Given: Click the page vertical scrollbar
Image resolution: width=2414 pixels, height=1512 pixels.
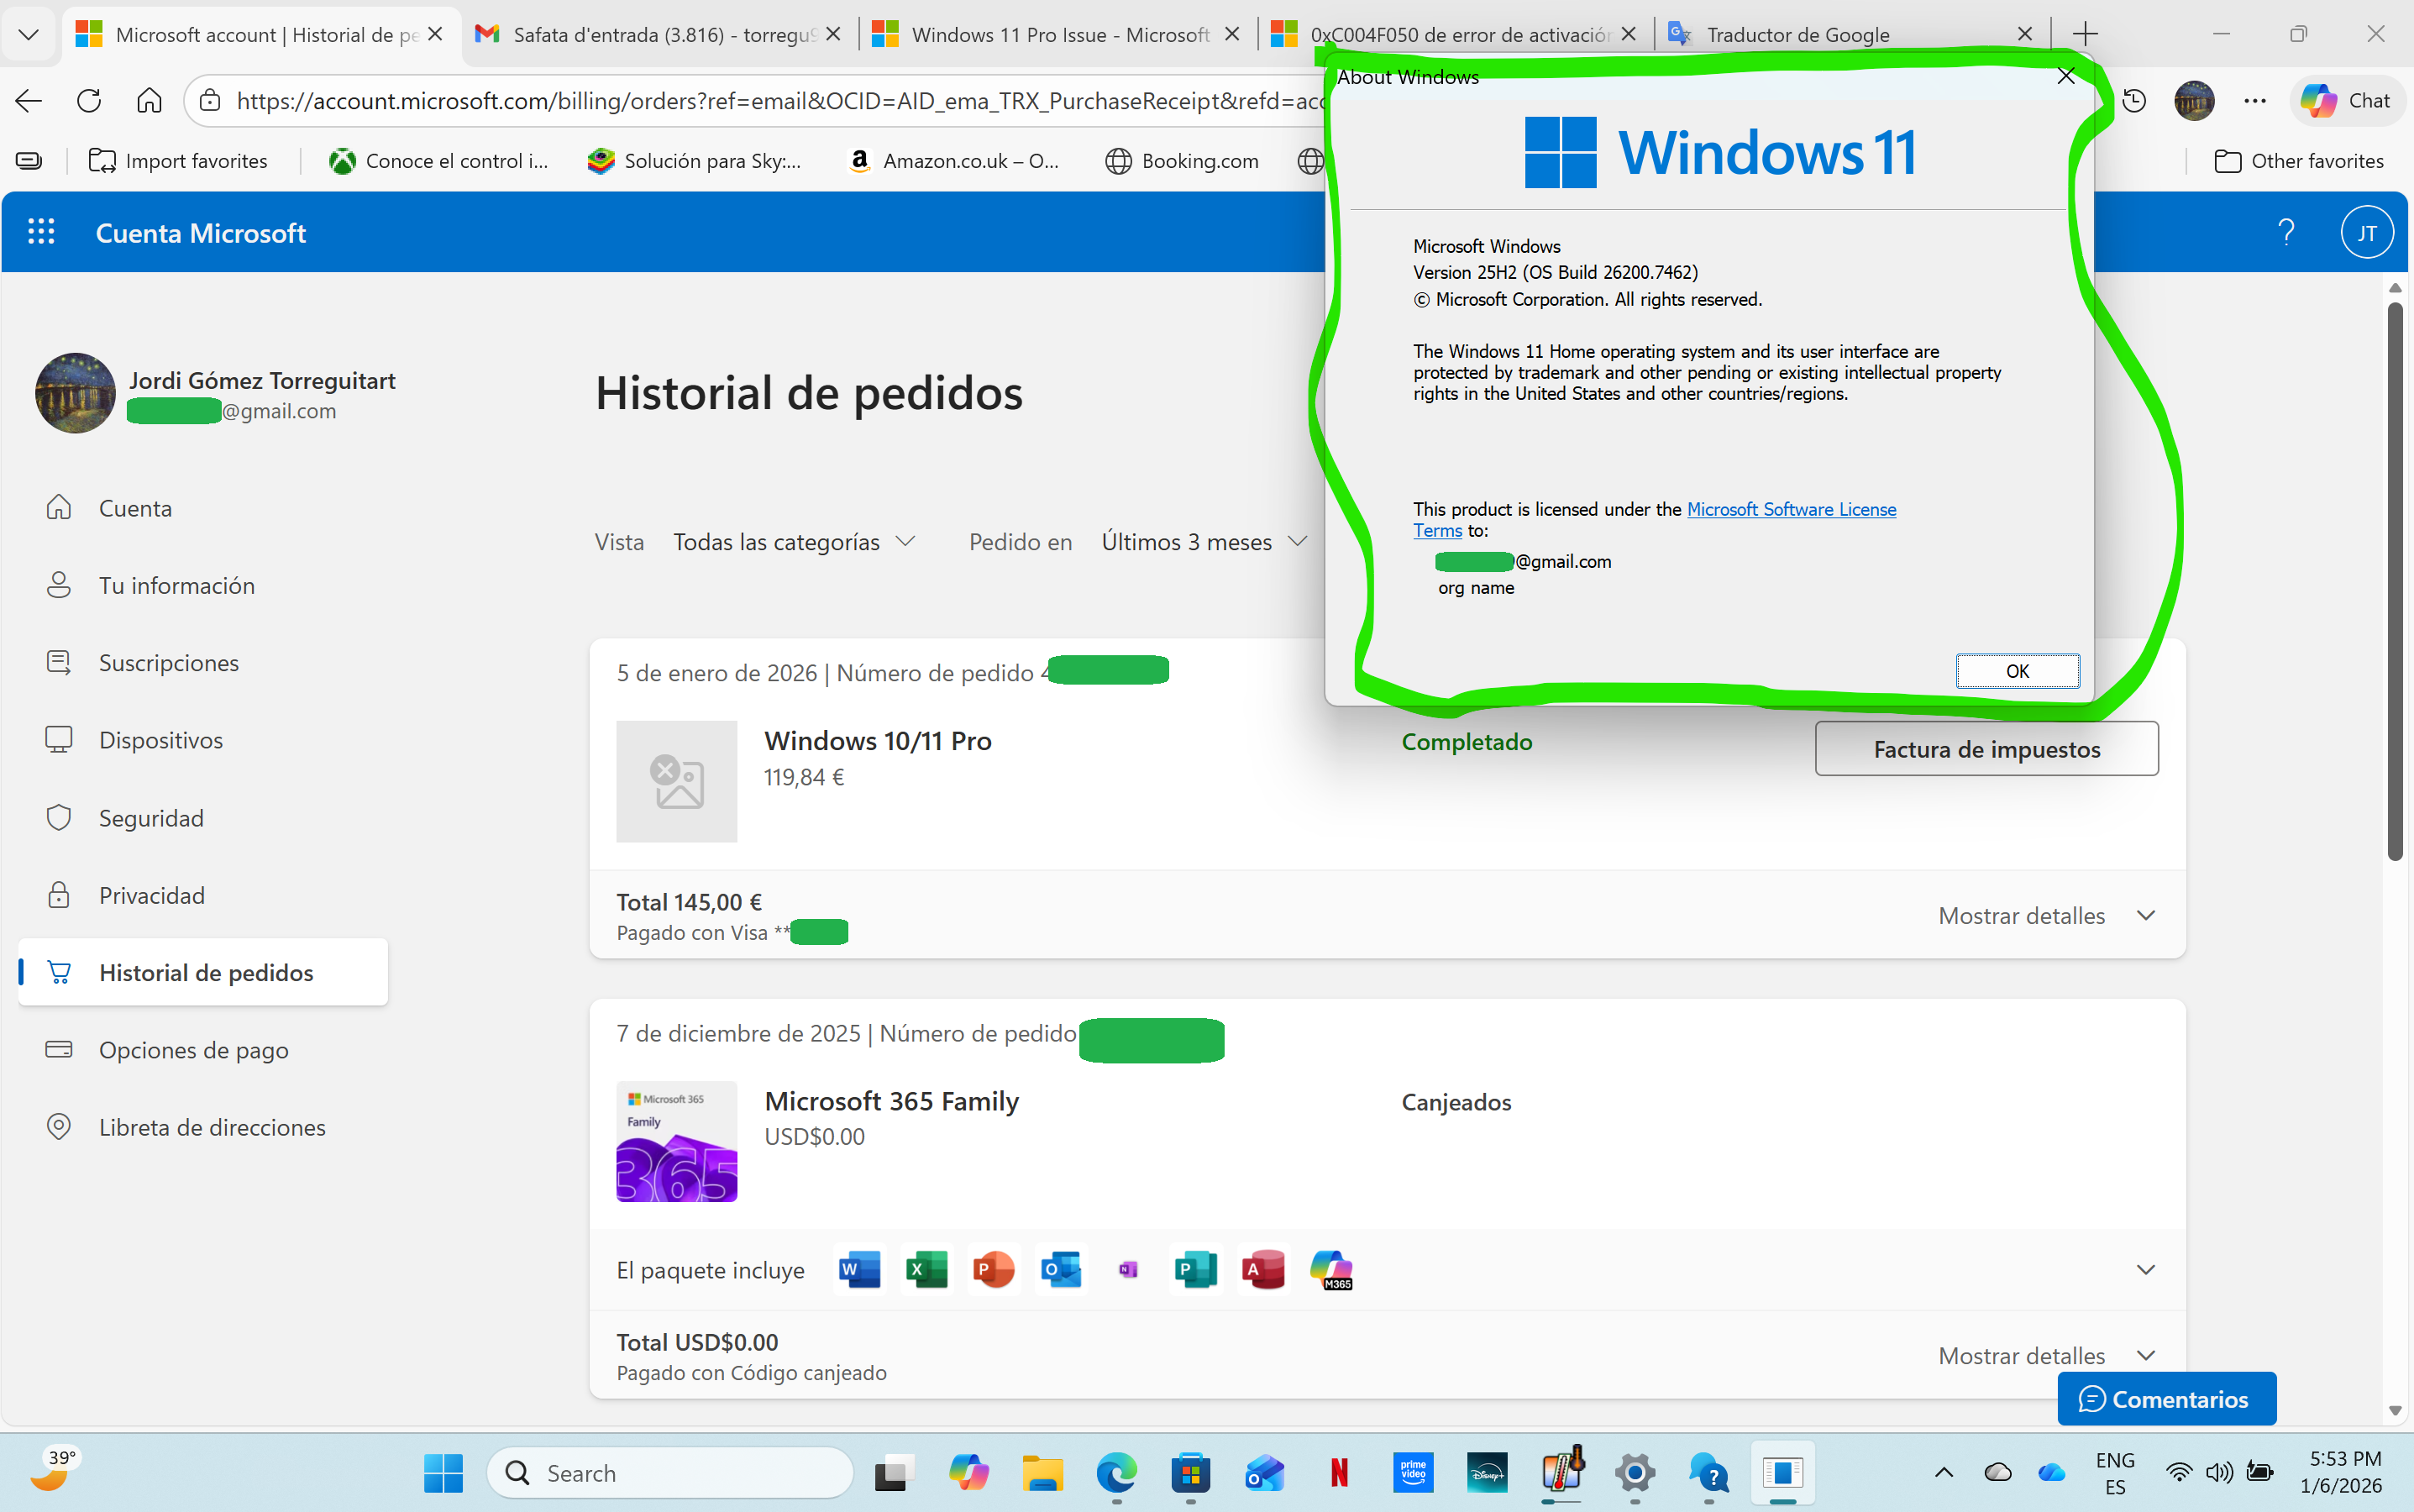Looking at the screenshot, I should 2394,582.
